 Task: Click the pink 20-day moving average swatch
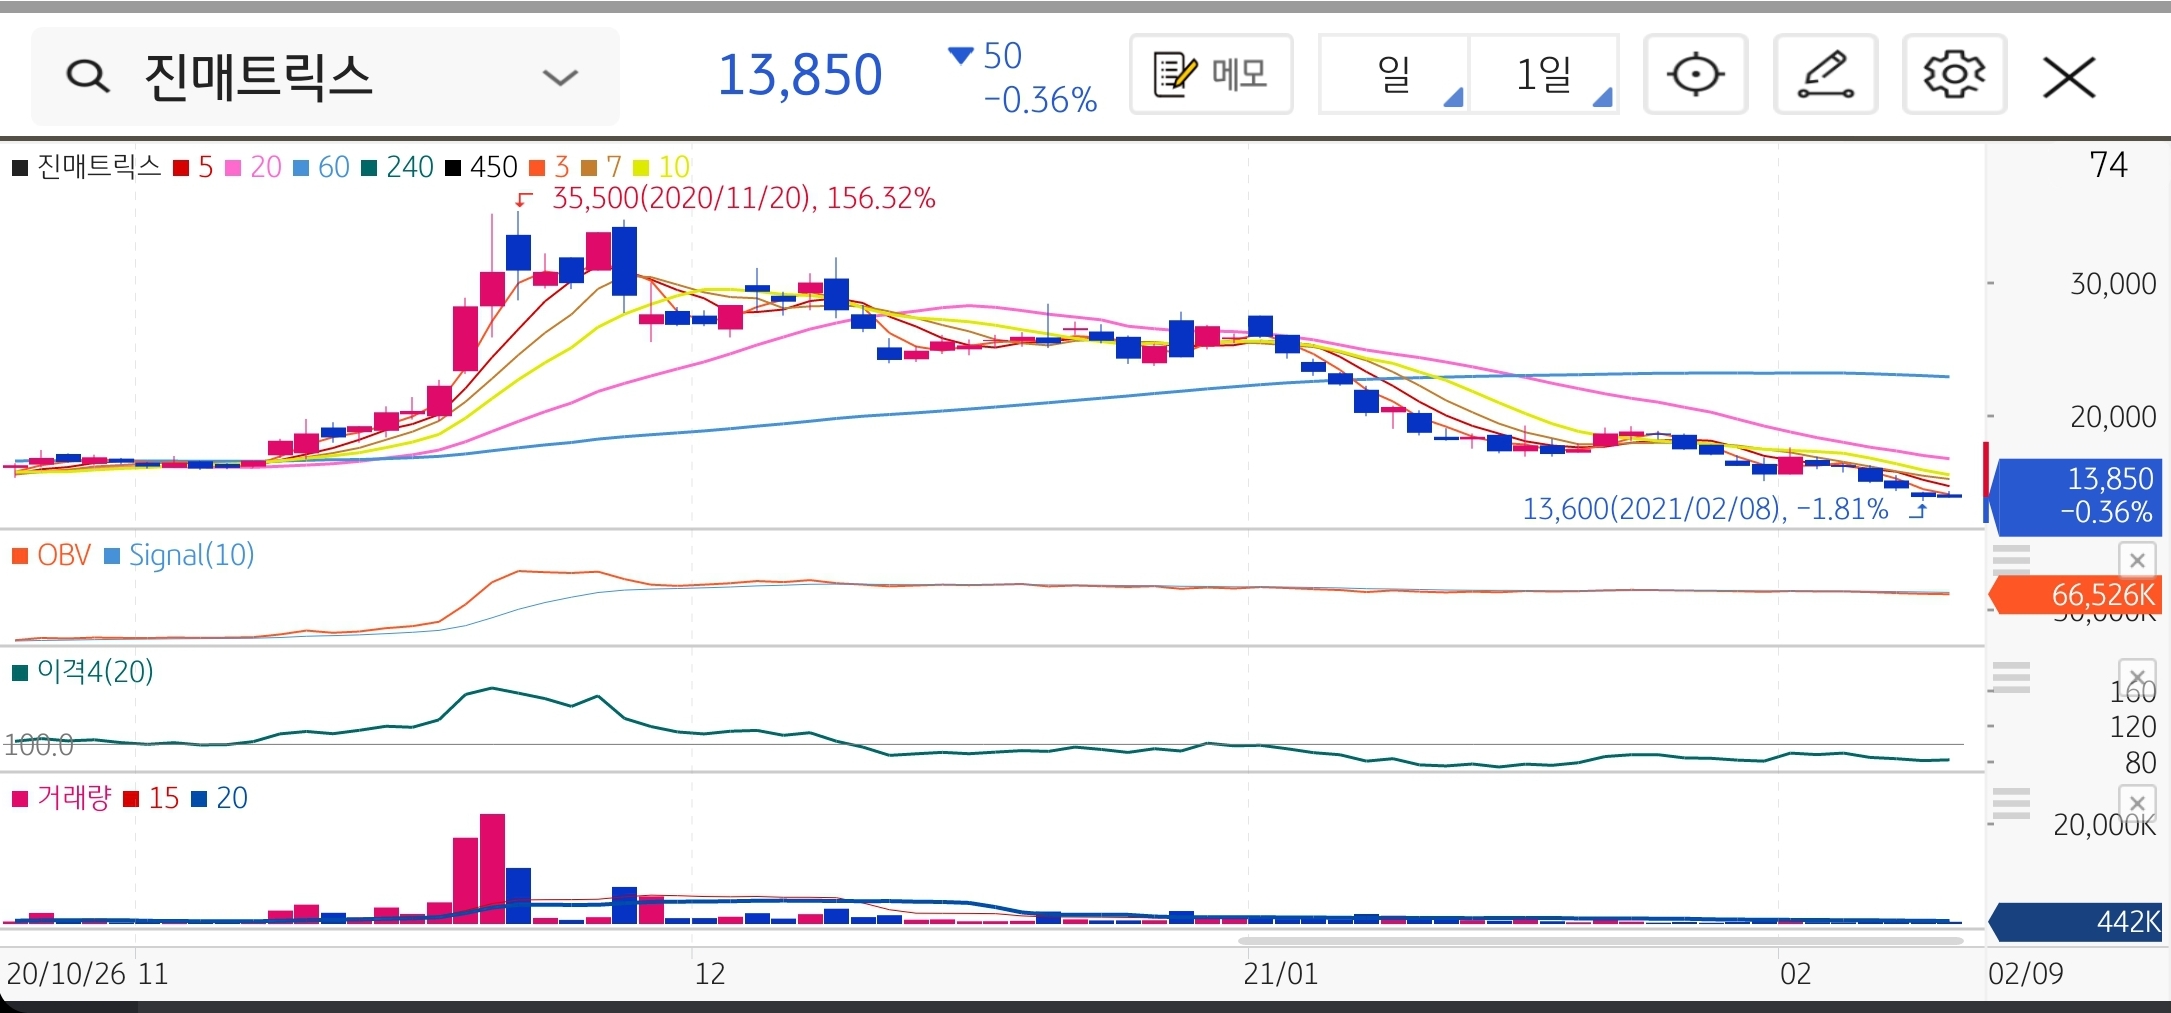(x=234, y=168)
